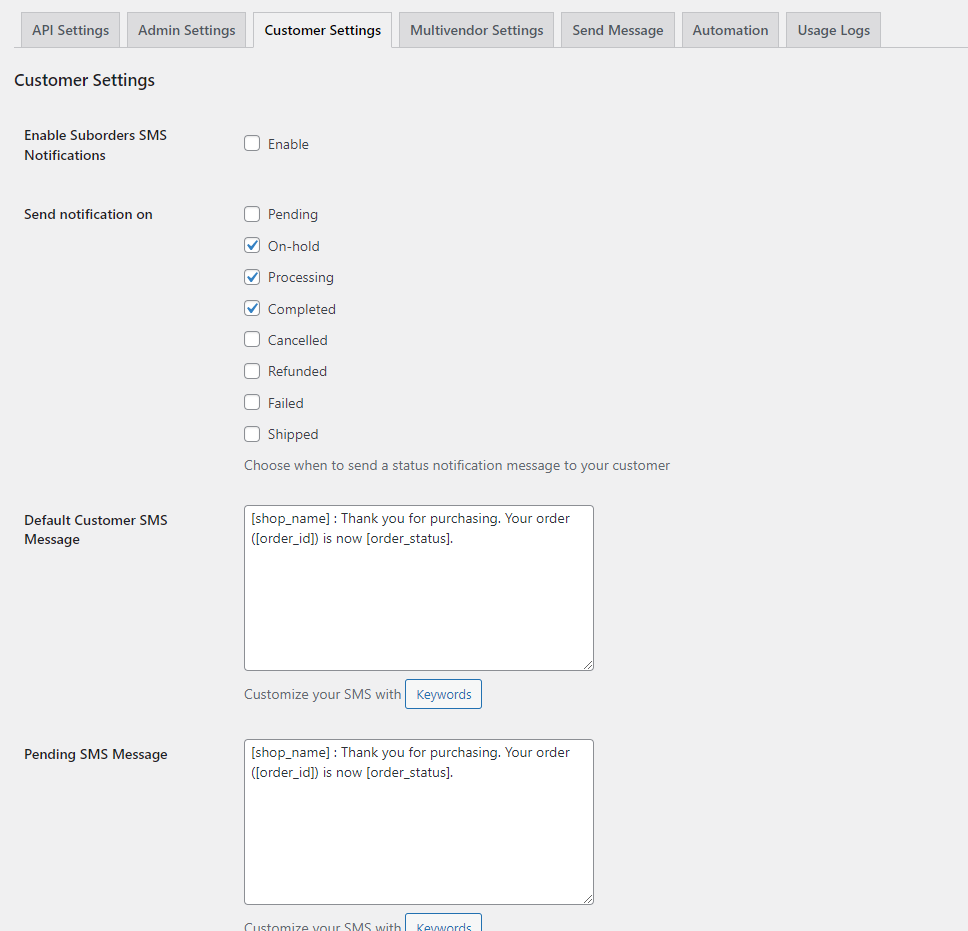Open the Automation tab
The height and width of the screenshot is (931, 968).
tap(730, 30)
